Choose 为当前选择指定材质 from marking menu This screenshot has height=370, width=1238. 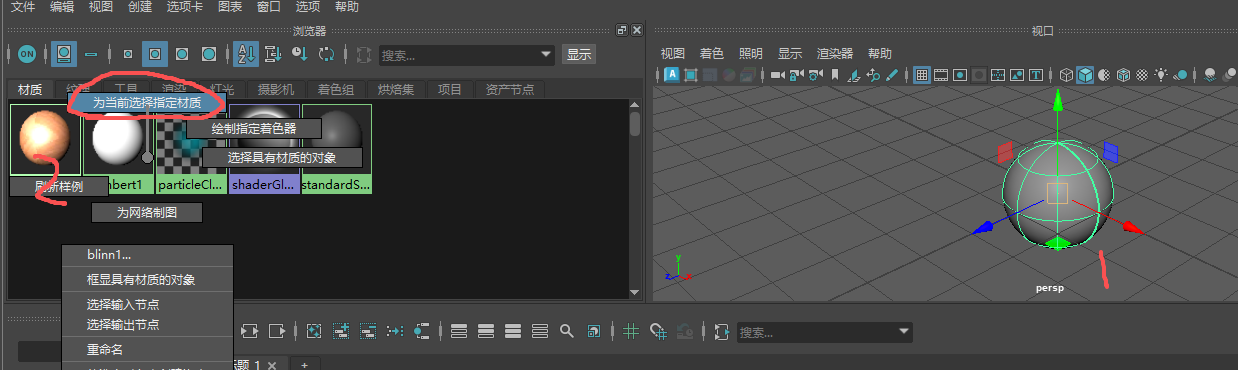(x=147, y=102)
